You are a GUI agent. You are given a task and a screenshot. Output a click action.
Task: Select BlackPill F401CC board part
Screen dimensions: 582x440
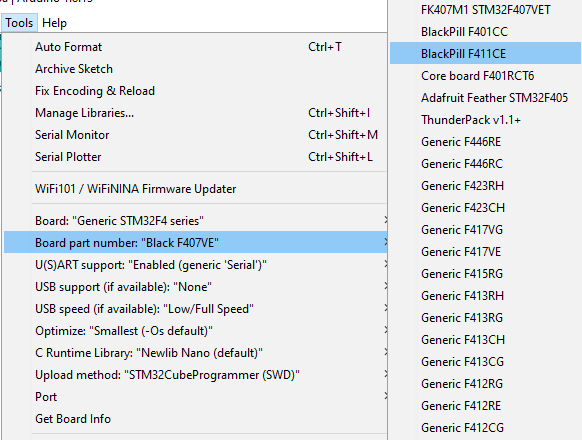pos(485,32)
